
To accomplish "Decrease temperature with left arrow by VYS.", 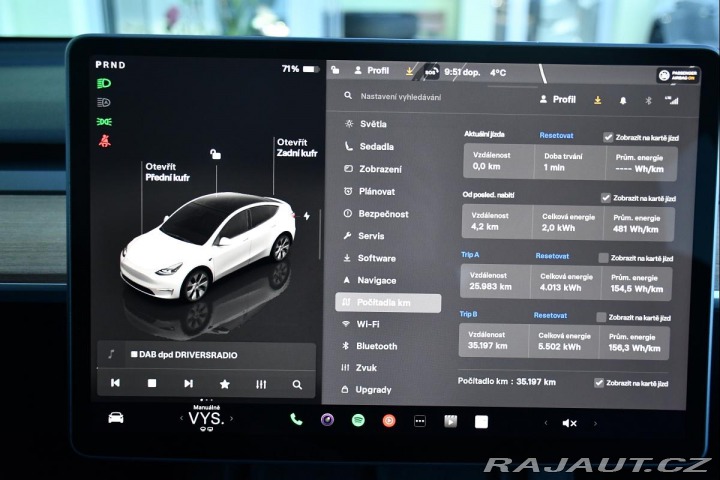I will tap(181, 418).
